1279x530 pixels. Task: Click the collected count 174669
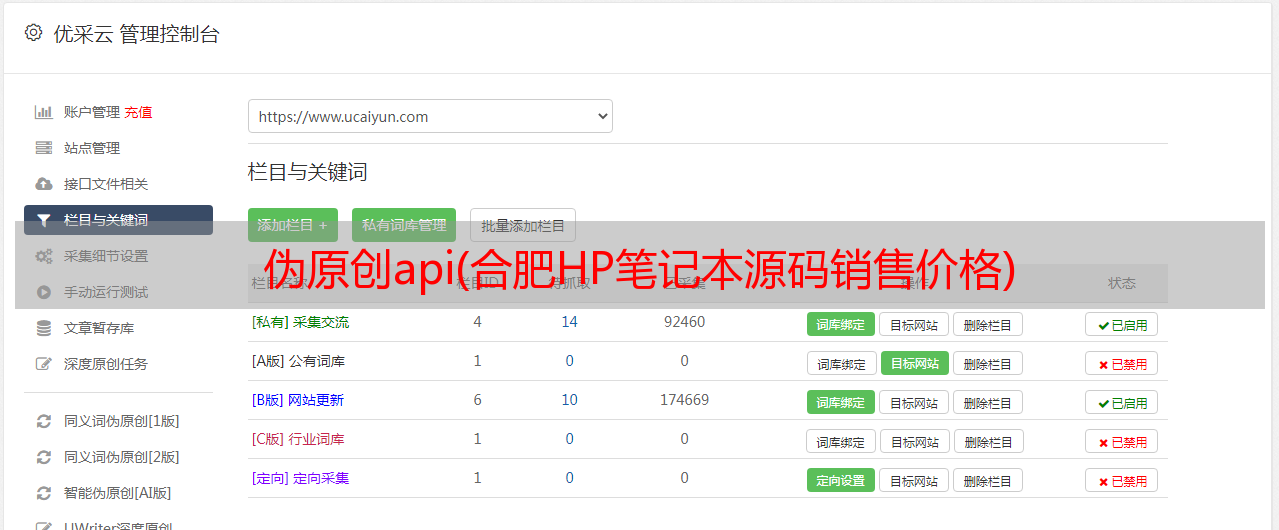pyautogui.click(x=684, y=400)
